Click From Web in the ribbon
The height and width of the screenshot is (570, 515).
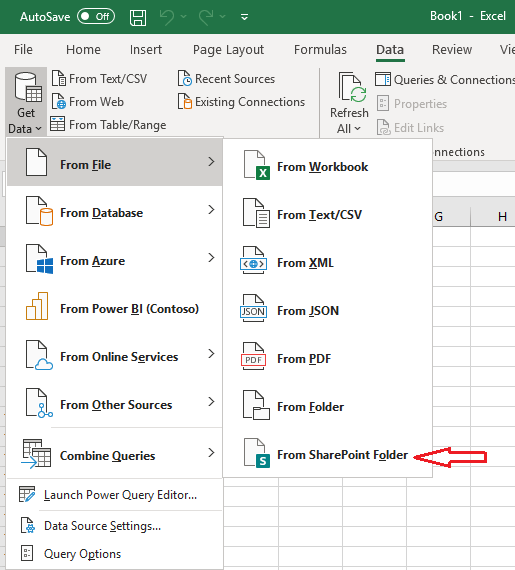(88, 102)
